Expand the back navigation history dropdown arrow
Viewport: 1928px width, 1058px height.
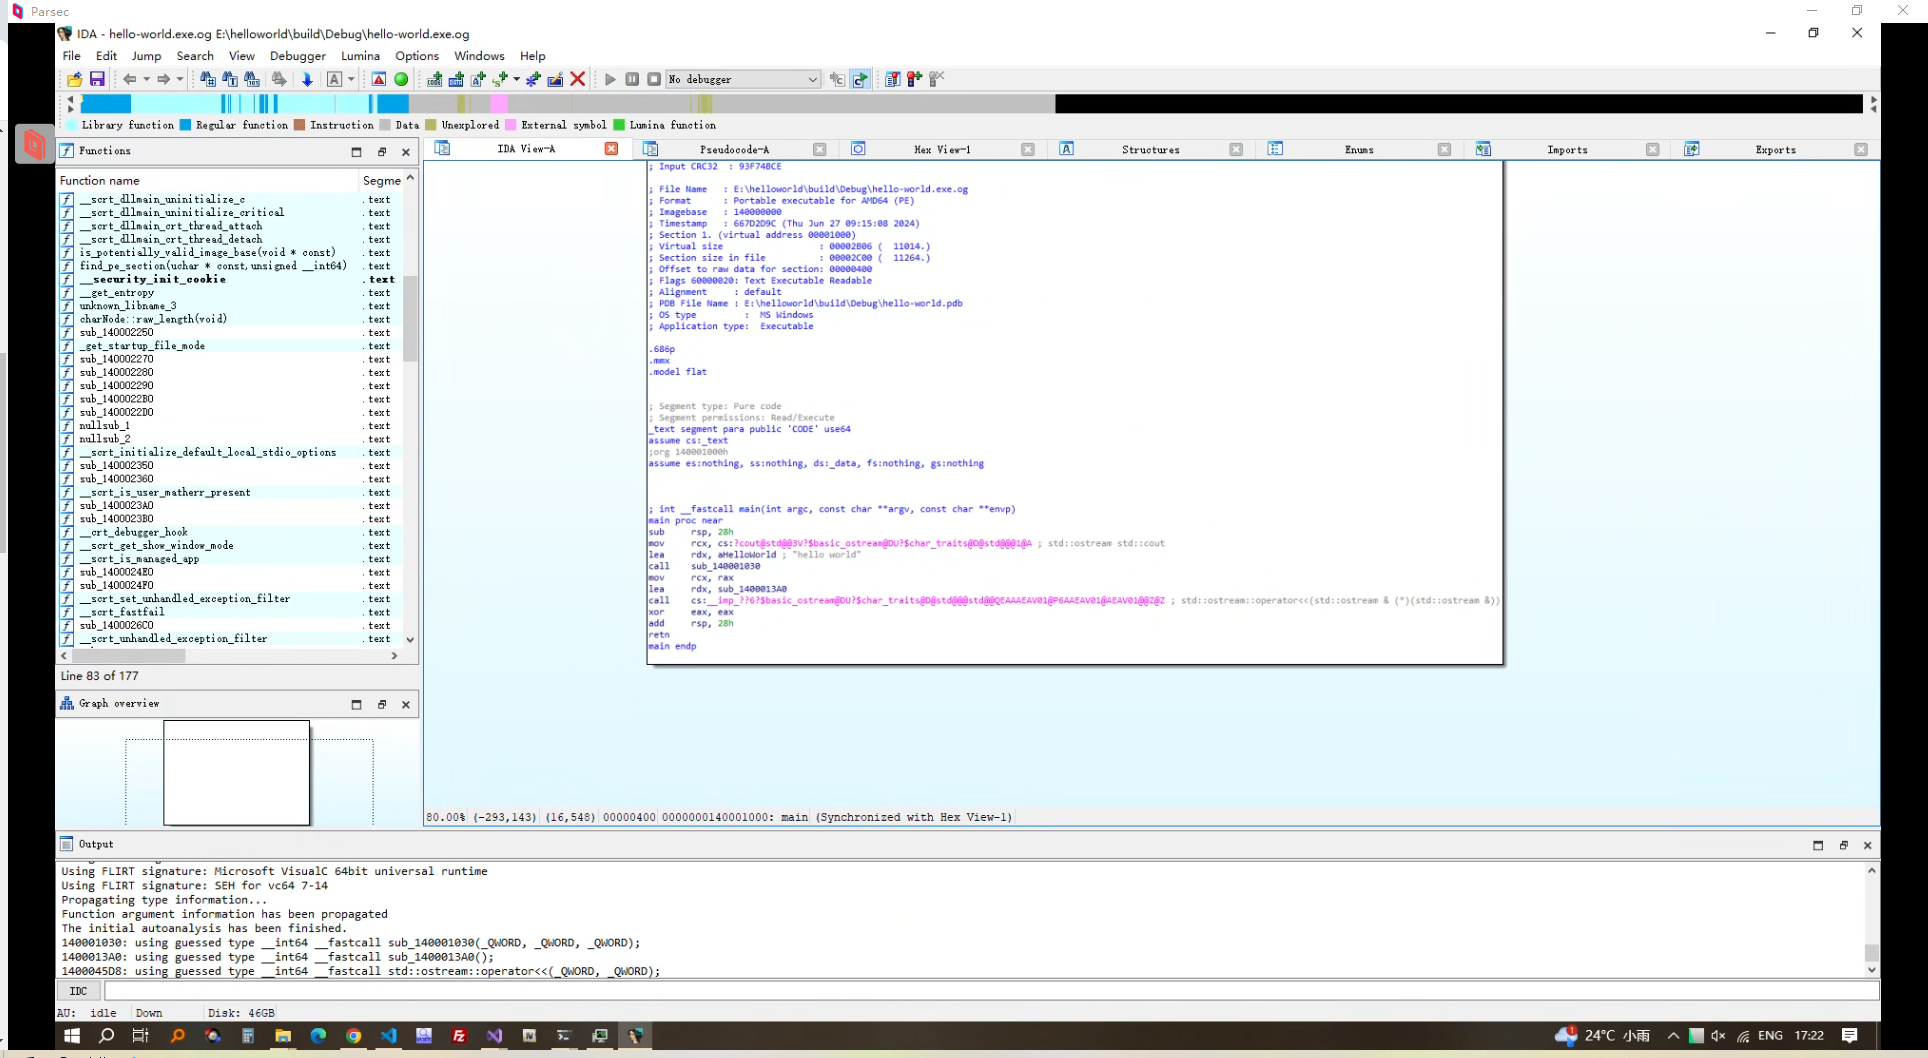[146, 79]
